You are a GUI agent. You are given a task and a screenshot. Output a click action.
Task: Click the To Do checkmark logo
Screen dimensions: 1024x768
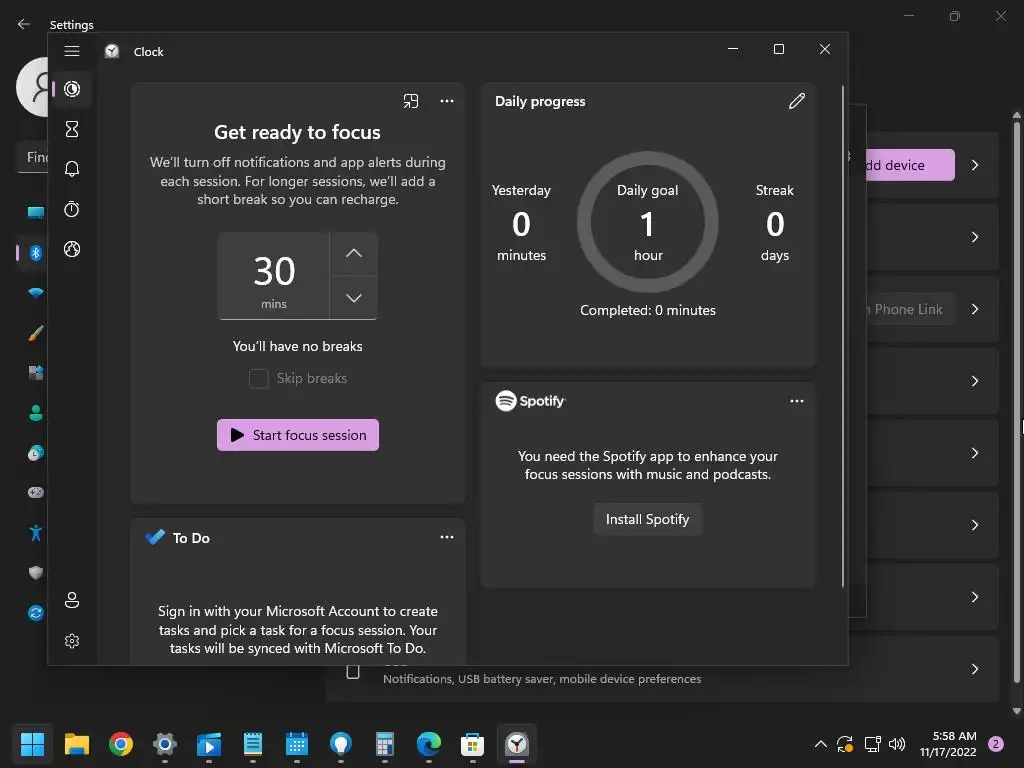pyautogui.click(x=155, y=537)
